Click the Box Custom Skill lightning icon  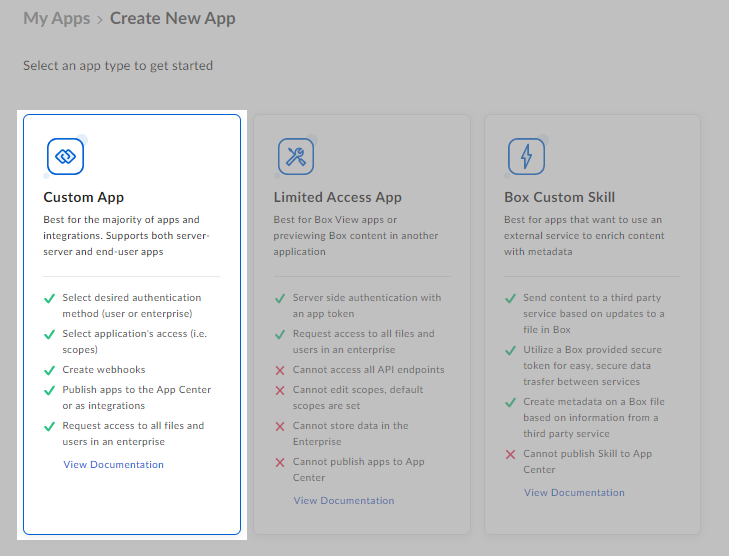pyautogui.click(x=526, y=156)
